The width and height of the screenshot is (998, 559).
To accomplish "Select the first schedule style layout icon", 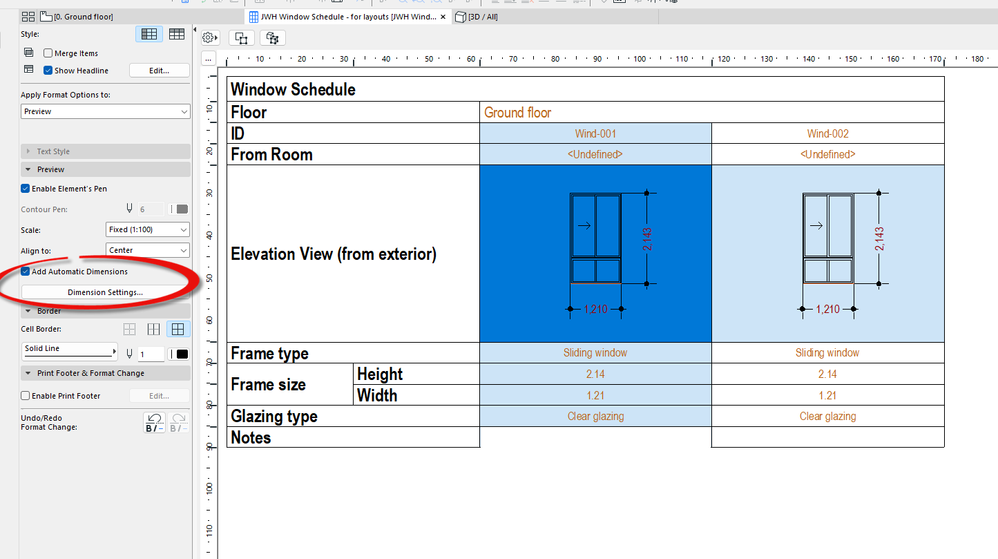I will click(x=149, y=34).
